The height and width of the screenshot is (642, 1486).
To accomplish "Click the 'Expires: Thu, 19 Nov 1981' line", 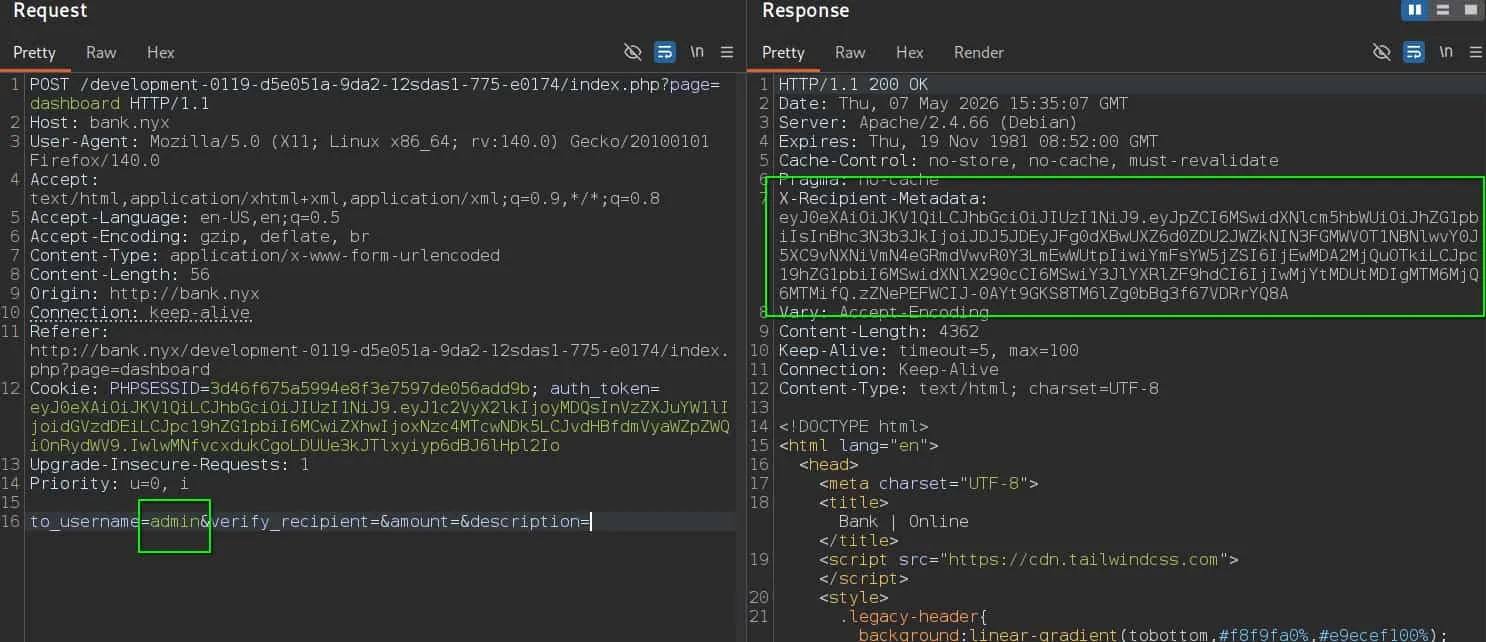I will point(969,142).
